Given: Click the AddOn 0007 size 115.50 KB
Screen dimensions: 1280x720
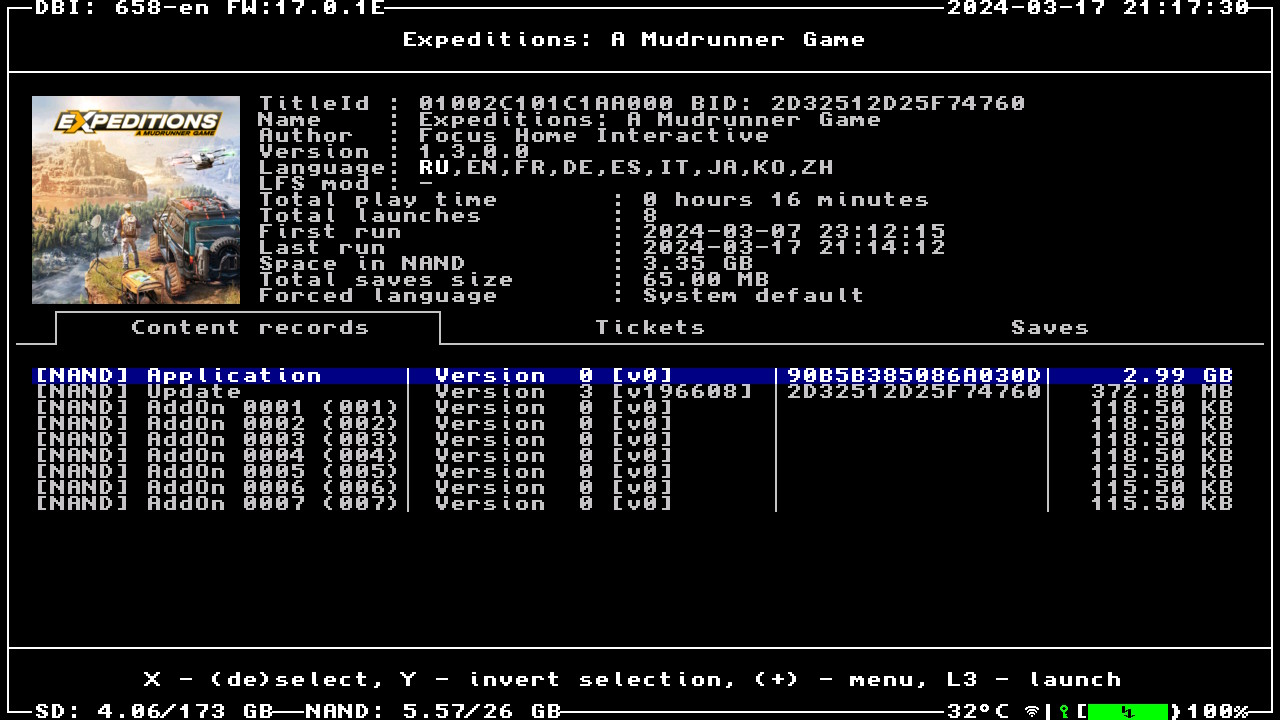Looking at the screenshot, I should (x=1162, y=504).
